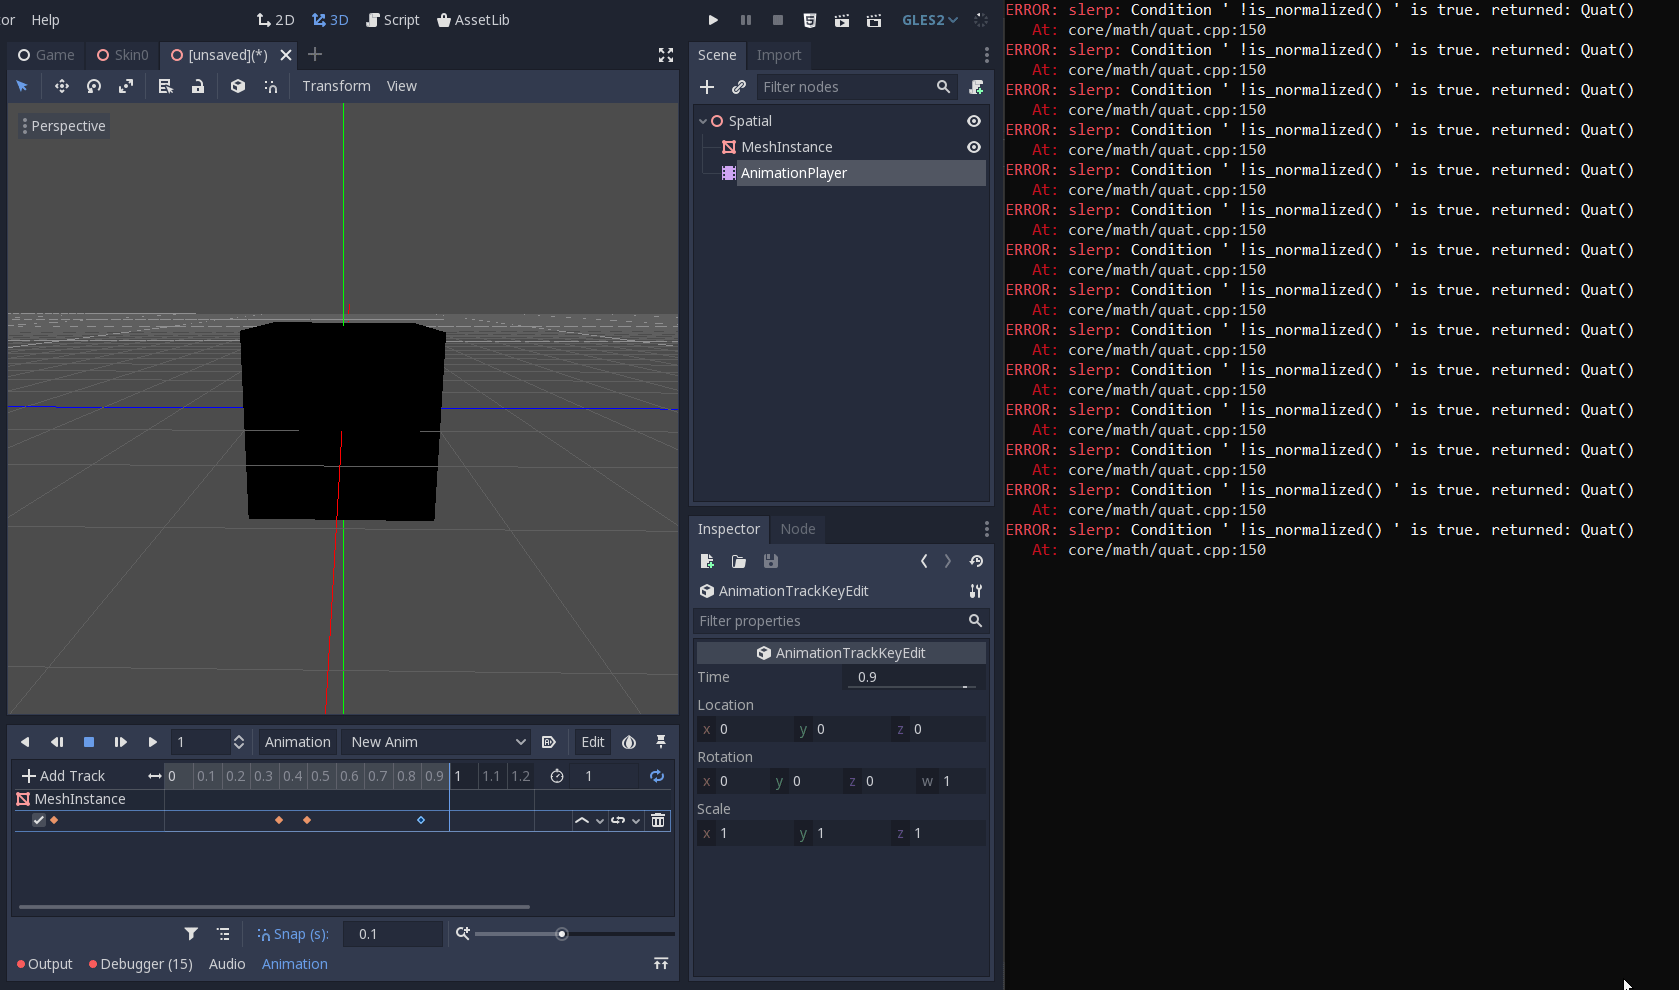Enable snapping with the snap icon

click(271, 86)
